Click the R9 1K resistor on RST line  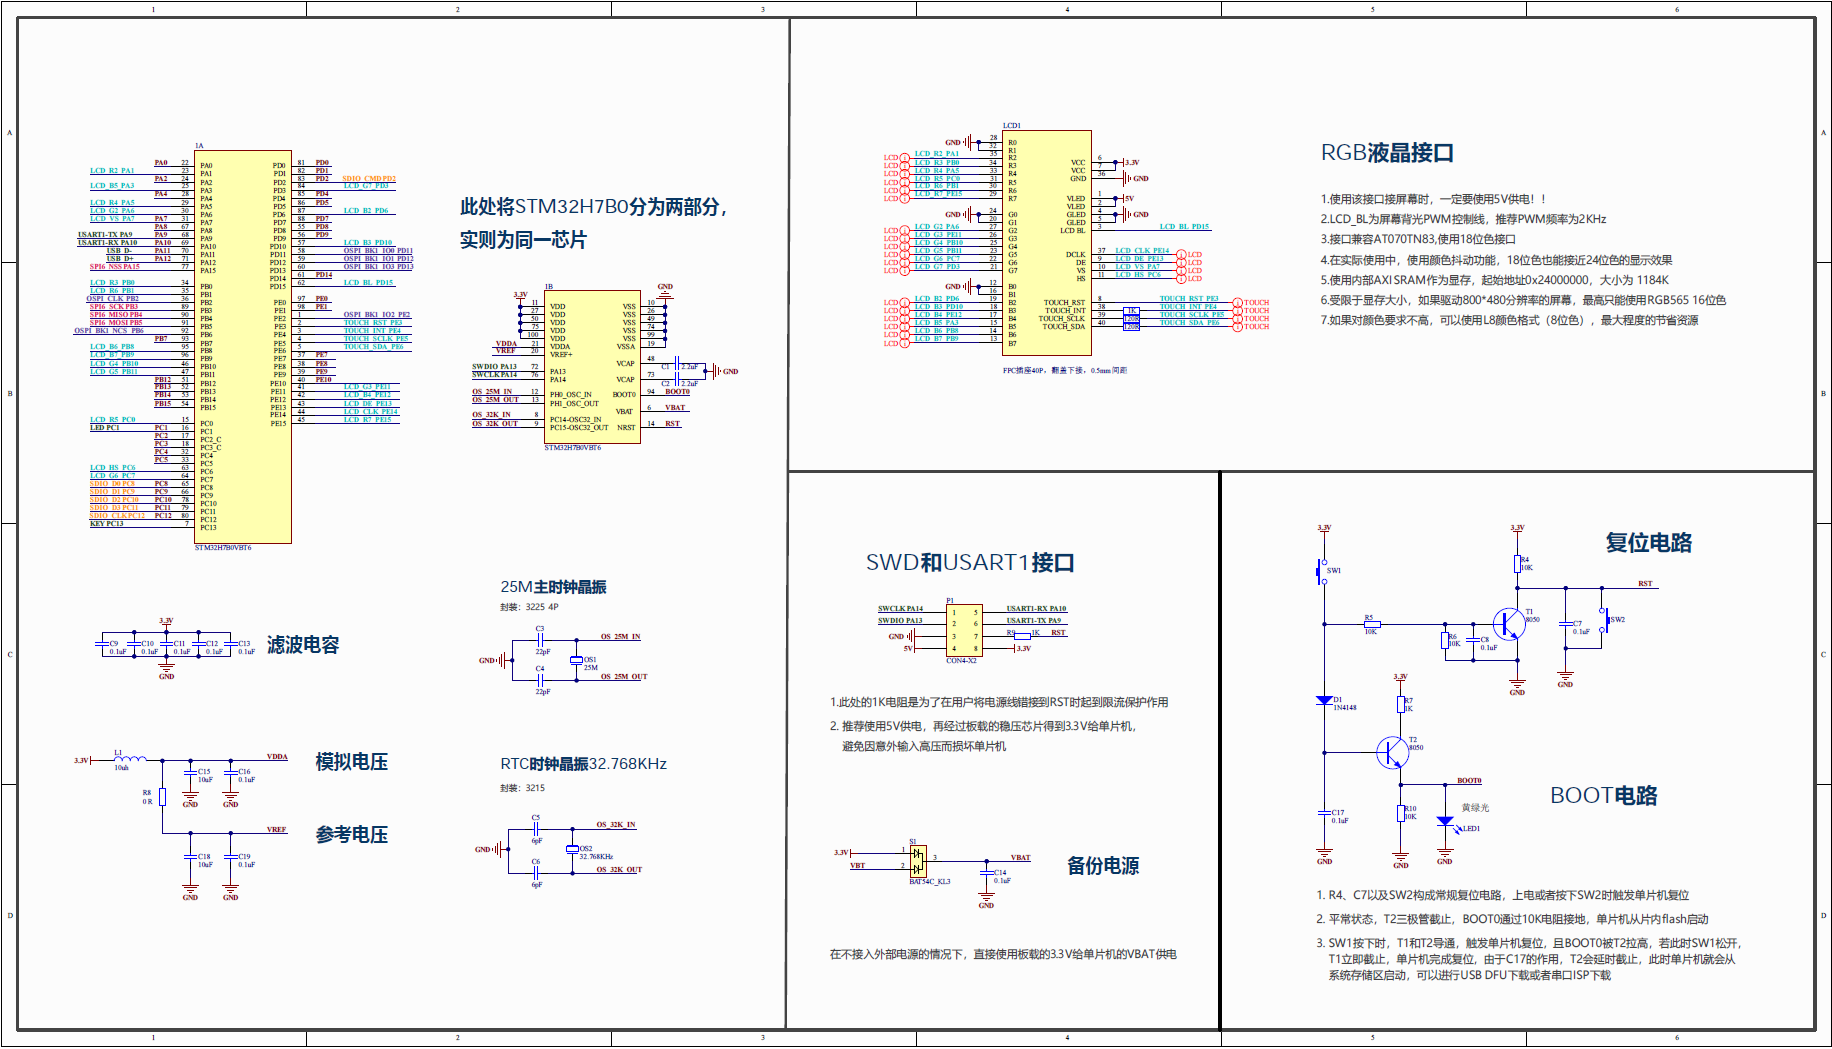[1022, 637]
